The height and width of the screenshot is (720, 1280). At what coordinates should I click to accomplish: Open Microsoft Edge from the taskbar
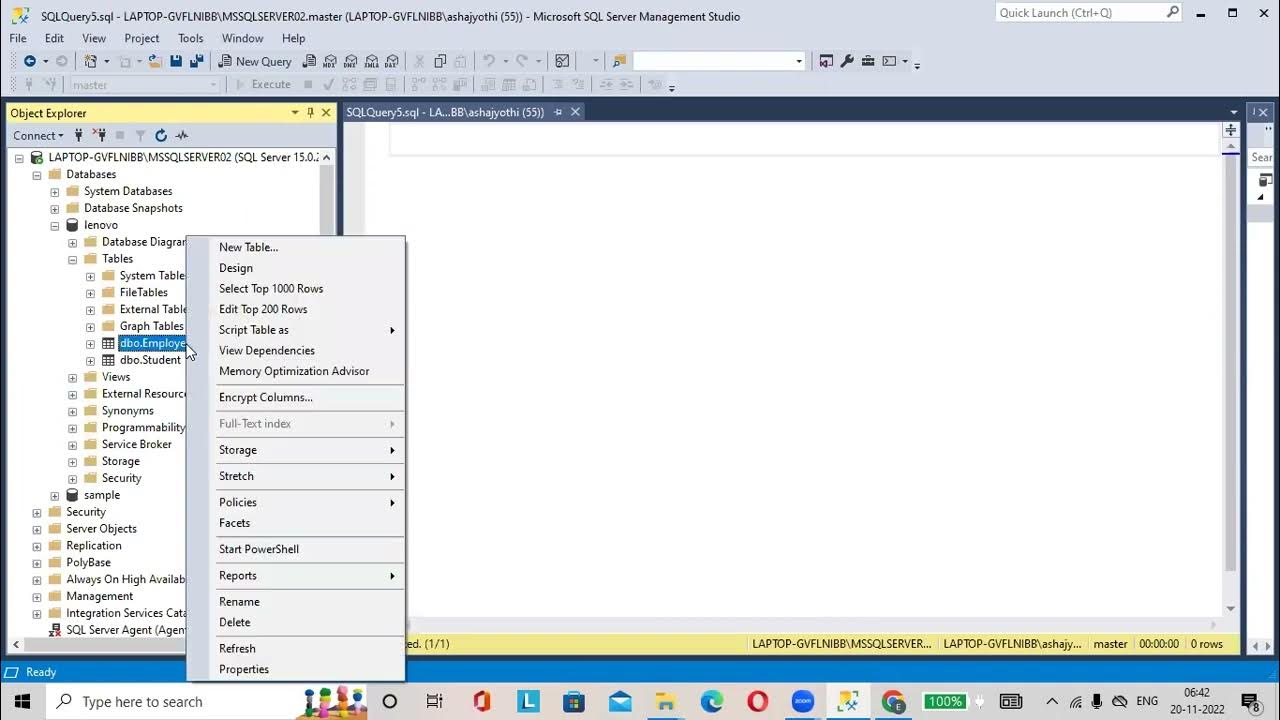point(711,701)
